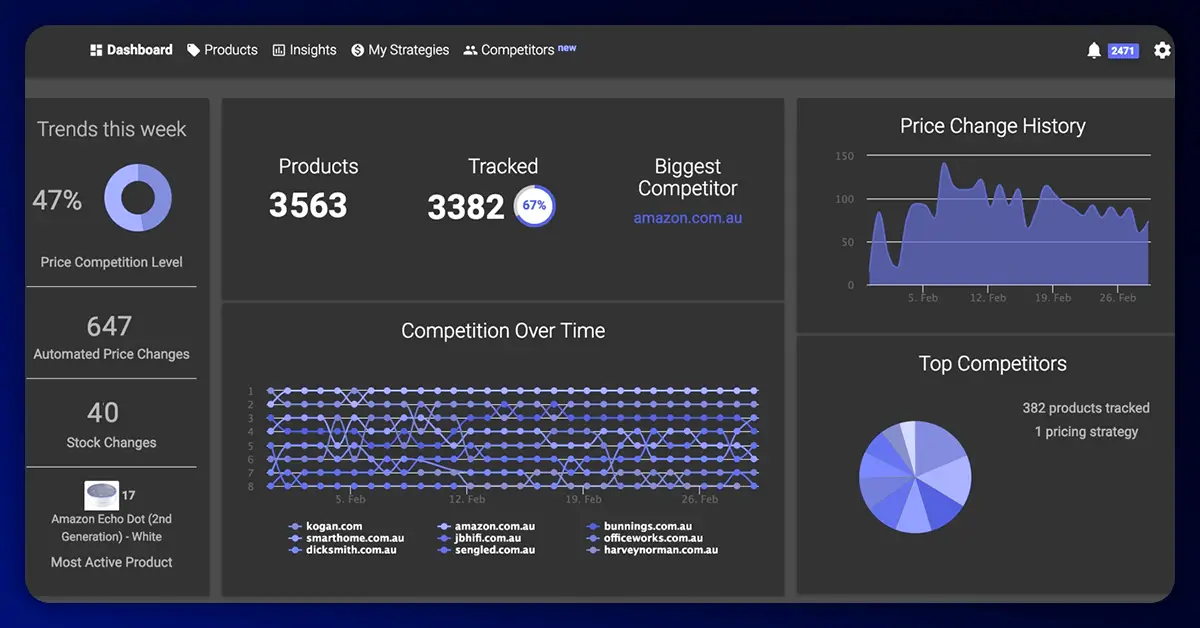The width and height of the screenshot is (1200, 628).
Task: Toggle amazon.com.au legend entry in chart
Action: [486, 526]
